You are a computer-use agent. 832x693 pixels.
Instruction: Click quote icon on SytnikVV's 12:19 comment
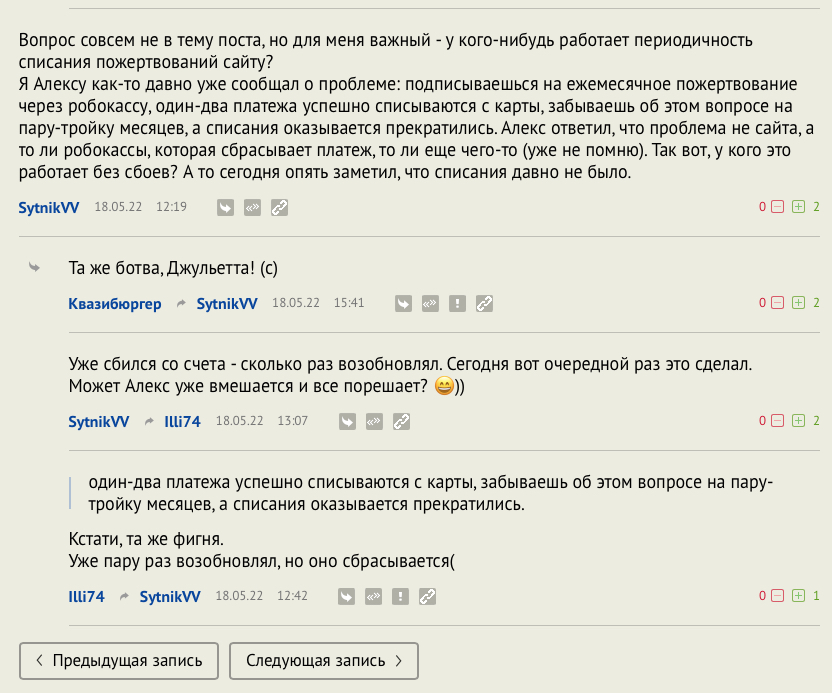click(x=253, y=208)
